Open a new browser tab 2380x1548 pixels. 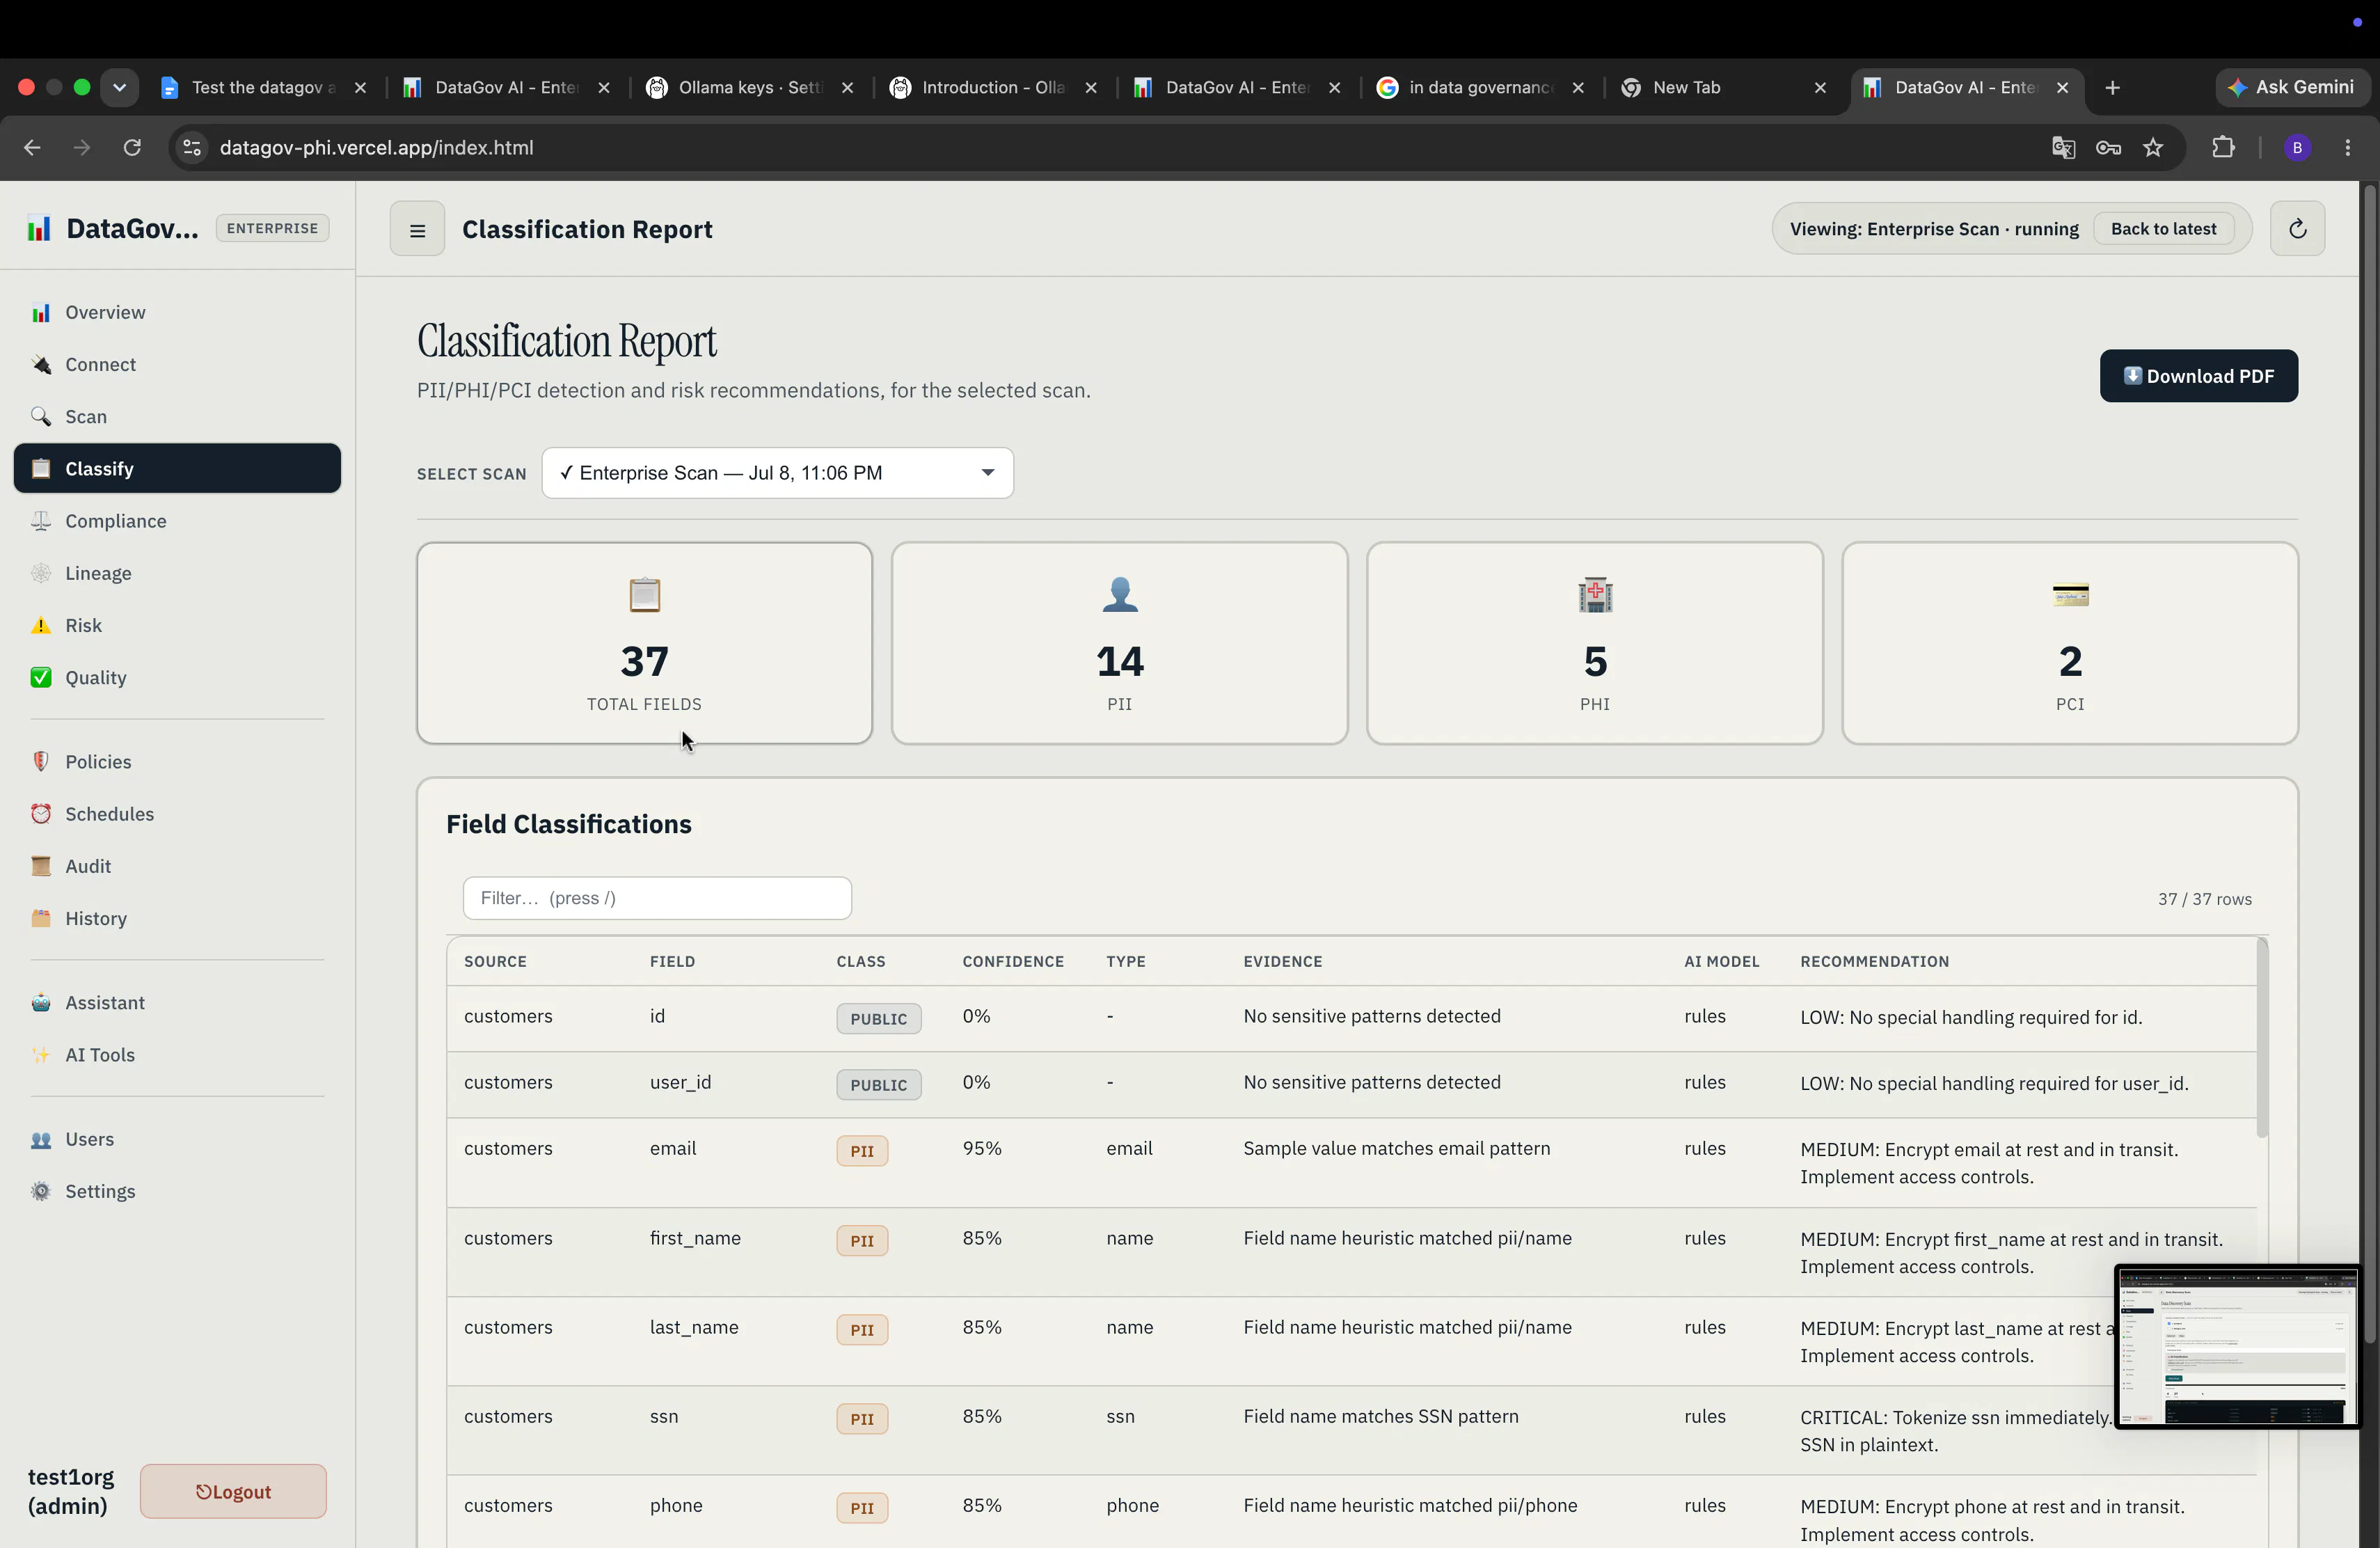(2112, 87)
